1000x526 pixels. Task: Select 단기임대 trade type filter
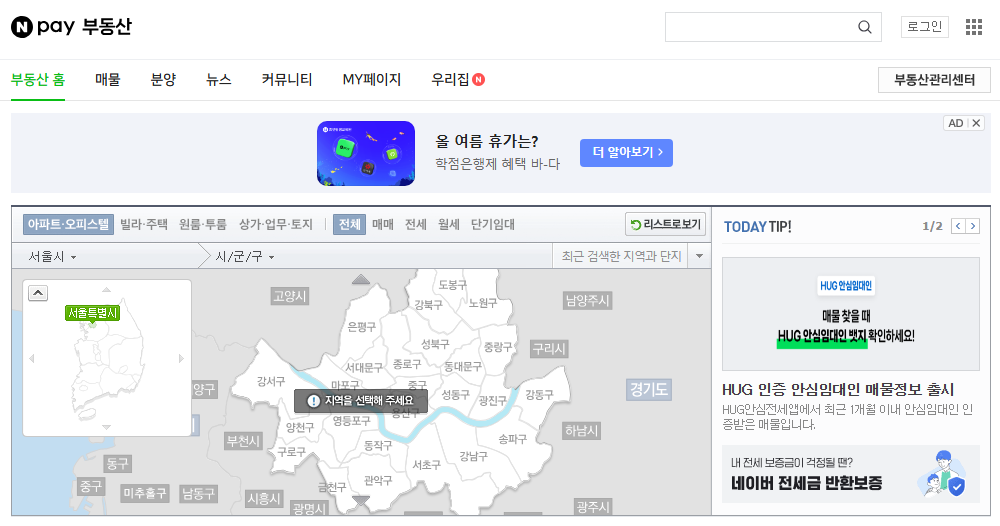(x=492, y=224)
